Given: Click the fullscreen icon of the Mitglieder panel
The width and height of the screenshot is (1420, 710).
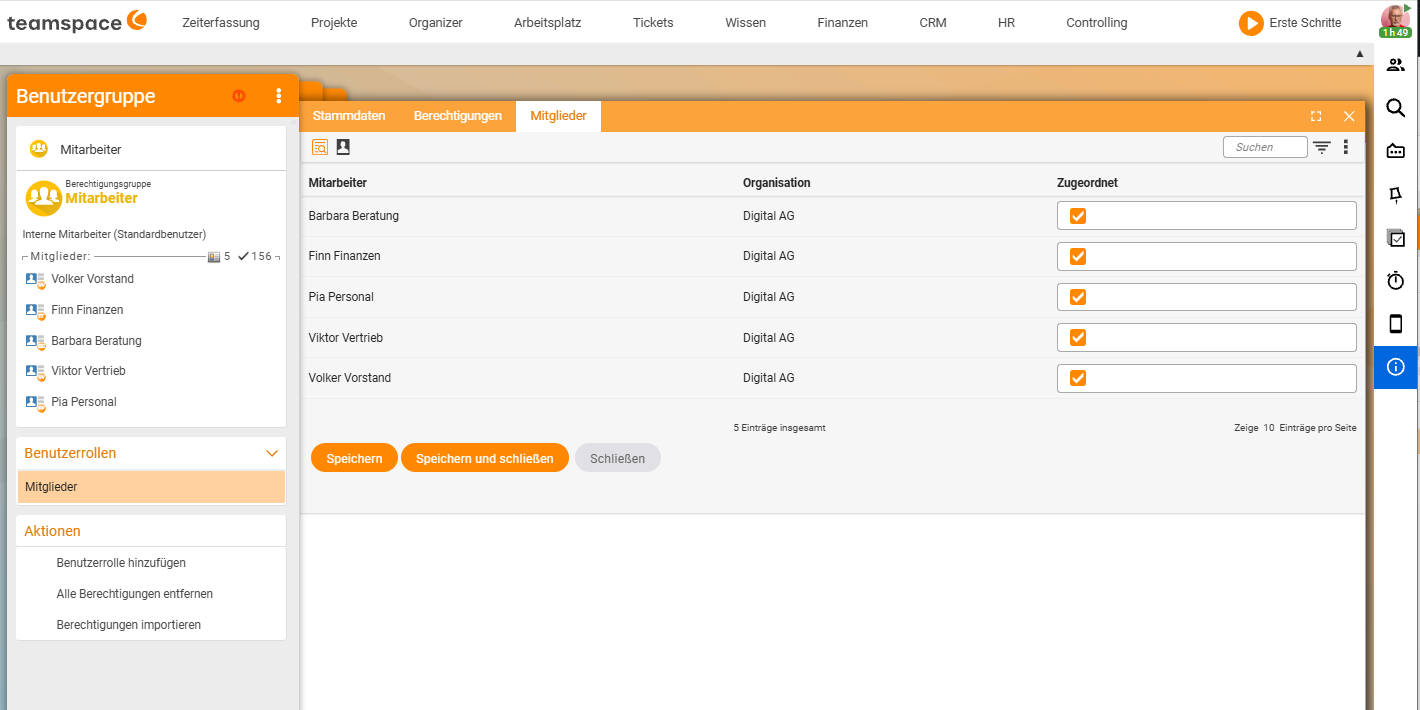Looking at the screenshot, I should pyautogui.click(x=1316, y=116).
